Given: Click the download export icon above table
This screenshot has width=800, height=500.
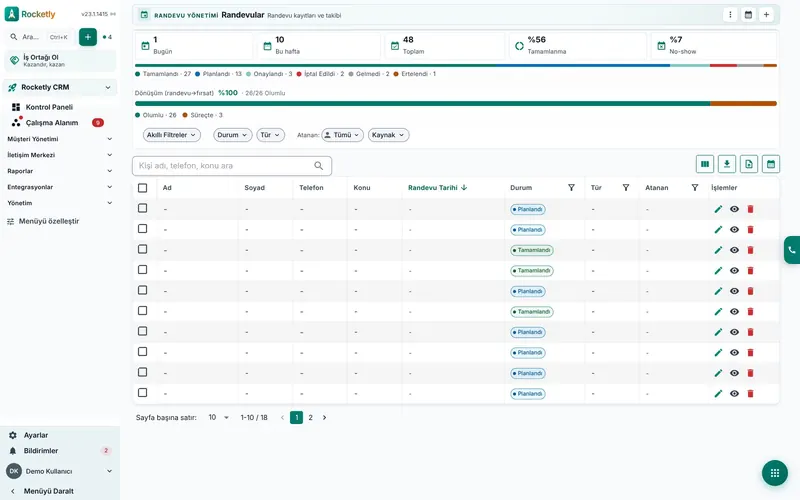Looking at the screenshot, I should tap(727, 164).
